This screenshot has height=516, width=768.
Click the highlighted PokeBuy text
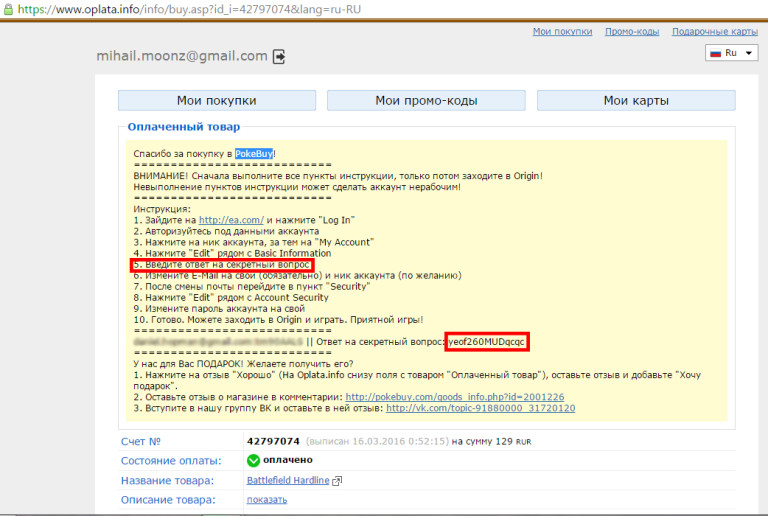[254, 154]
